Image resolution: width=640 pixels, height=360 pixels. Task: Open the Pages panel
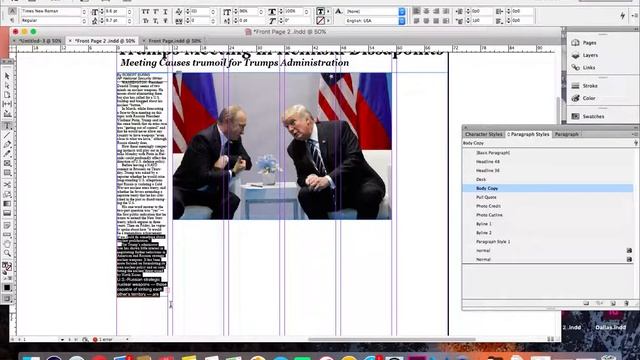pyautogui.click(x=584, y=42)
